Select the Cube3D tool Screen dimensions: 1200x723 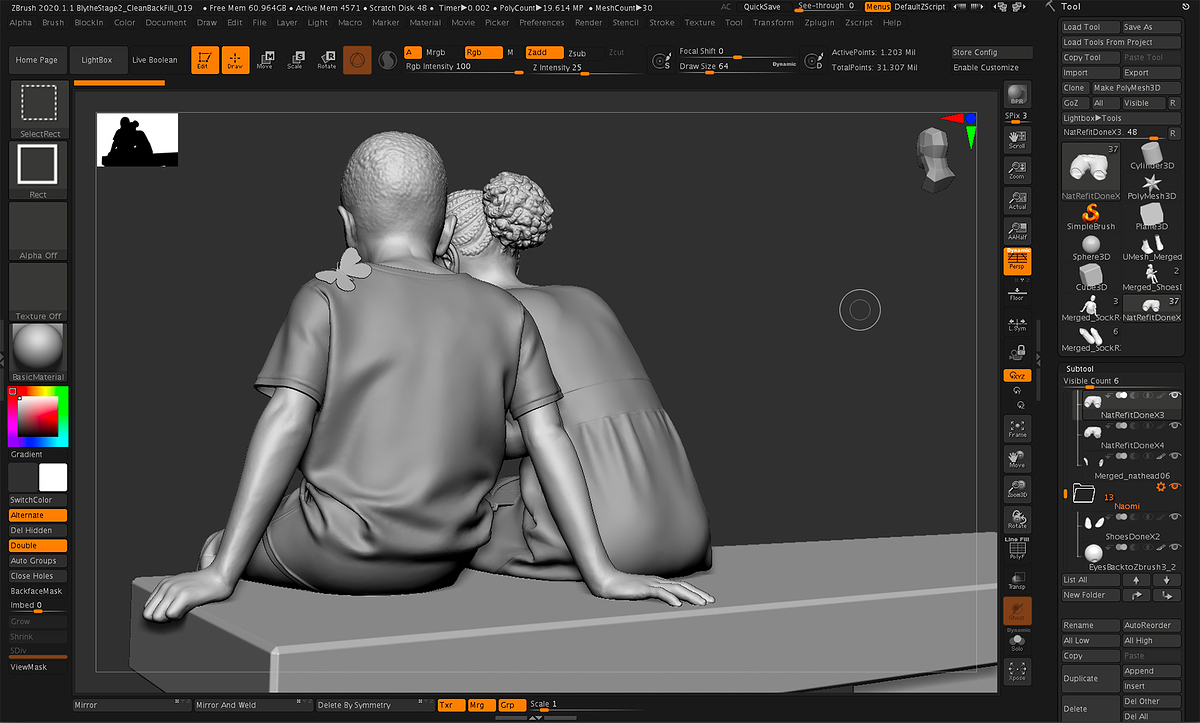(x=1091, y=277)
